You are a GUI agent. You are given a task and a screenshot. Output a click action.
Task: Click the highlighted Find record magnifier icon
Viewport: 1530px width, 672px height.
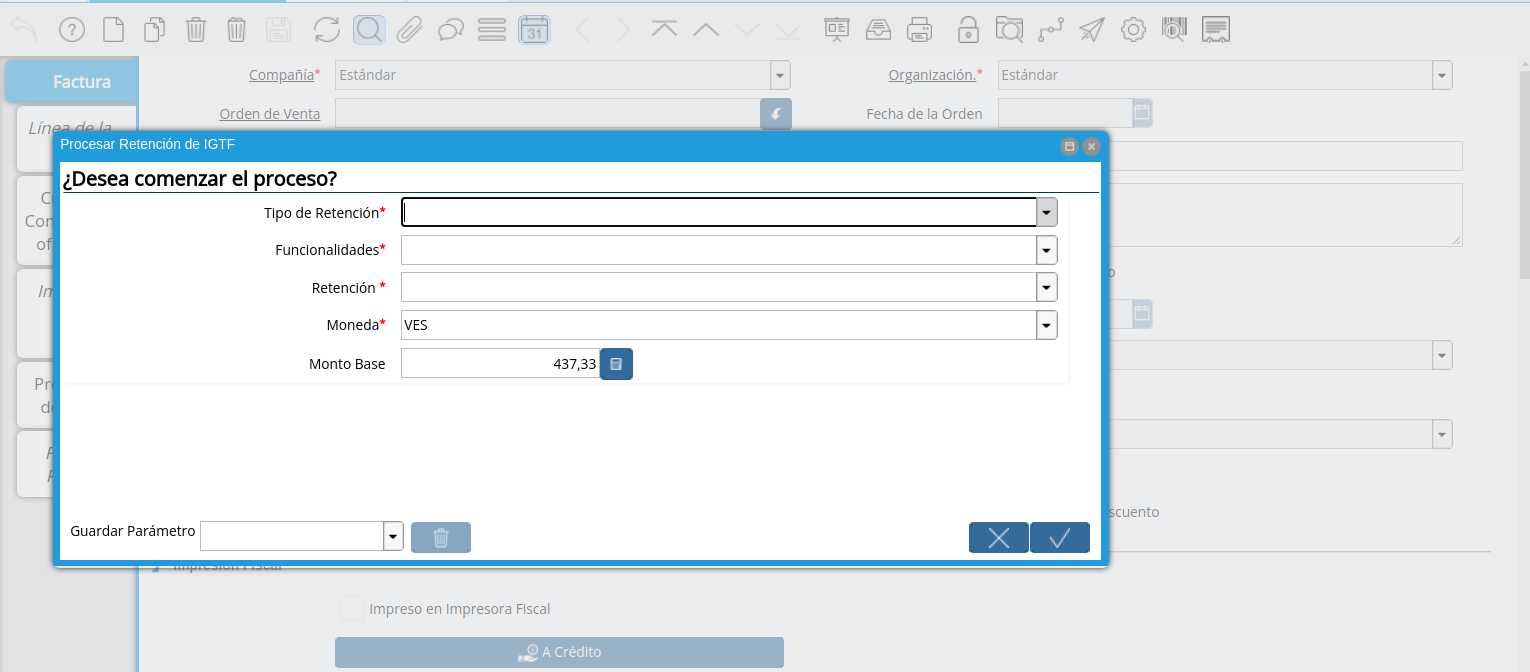click(369, 30)
